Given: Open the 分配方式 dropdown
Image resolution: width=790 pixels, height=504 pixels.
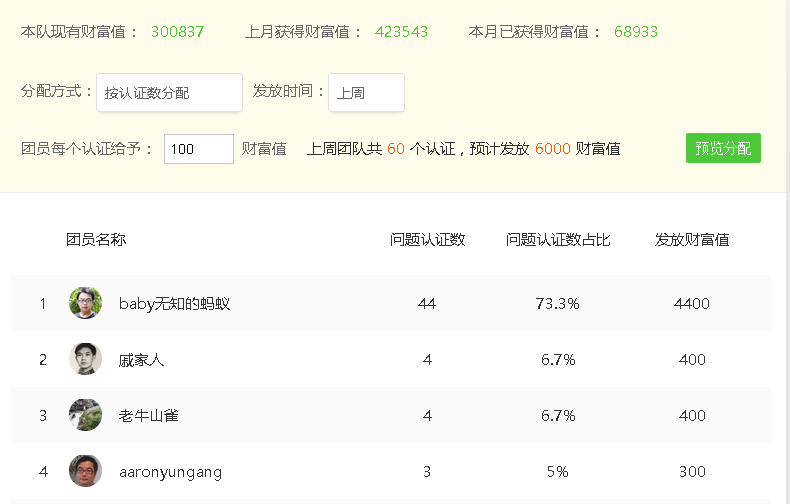Looking at the screenshot, I should click(x=169, y=93).
